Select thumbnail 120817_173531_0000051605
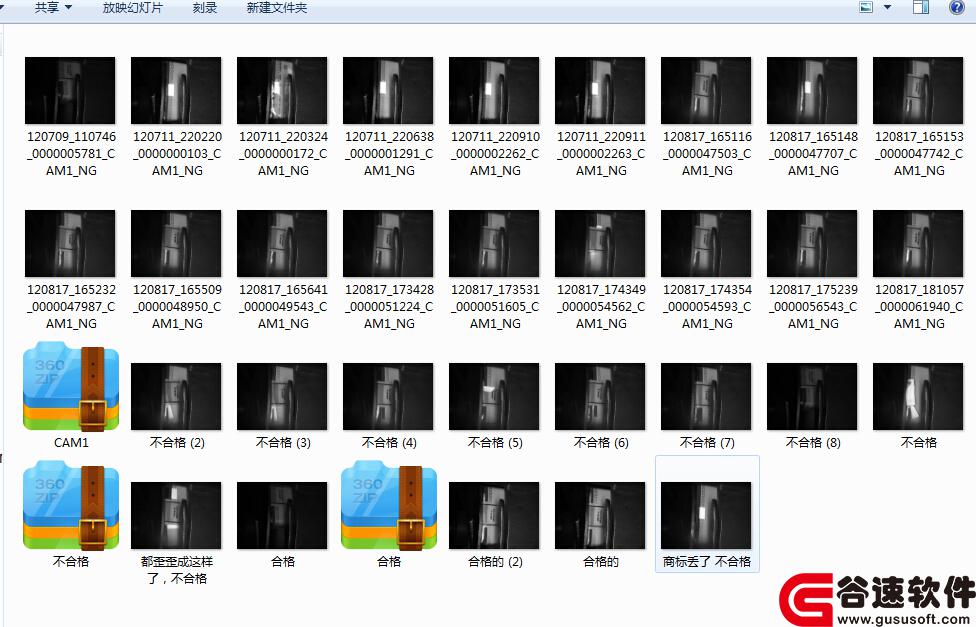This screenshot has height=627, width=976. [494, 243]
